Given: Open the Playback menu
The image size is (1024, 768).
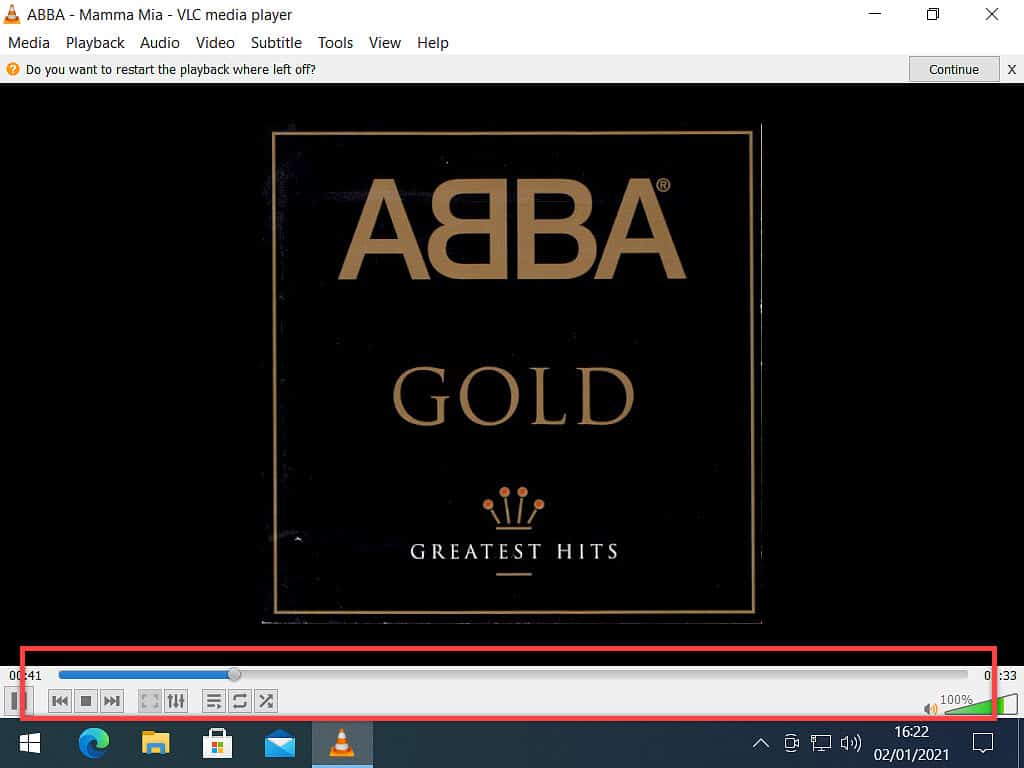Looking at the screenshot, I should coord(95,43).
